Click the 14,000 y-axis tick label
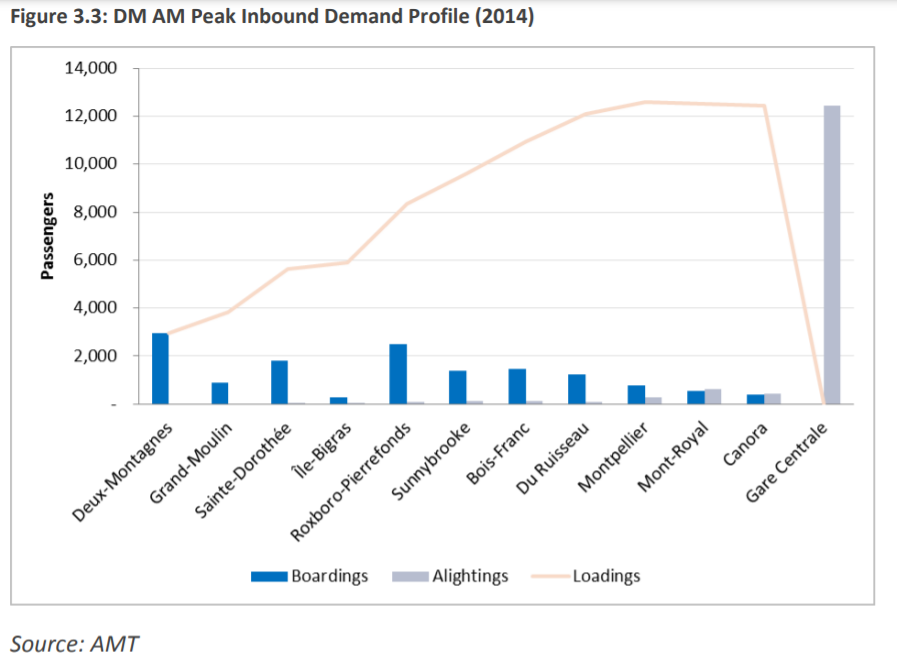 point(91,68)
